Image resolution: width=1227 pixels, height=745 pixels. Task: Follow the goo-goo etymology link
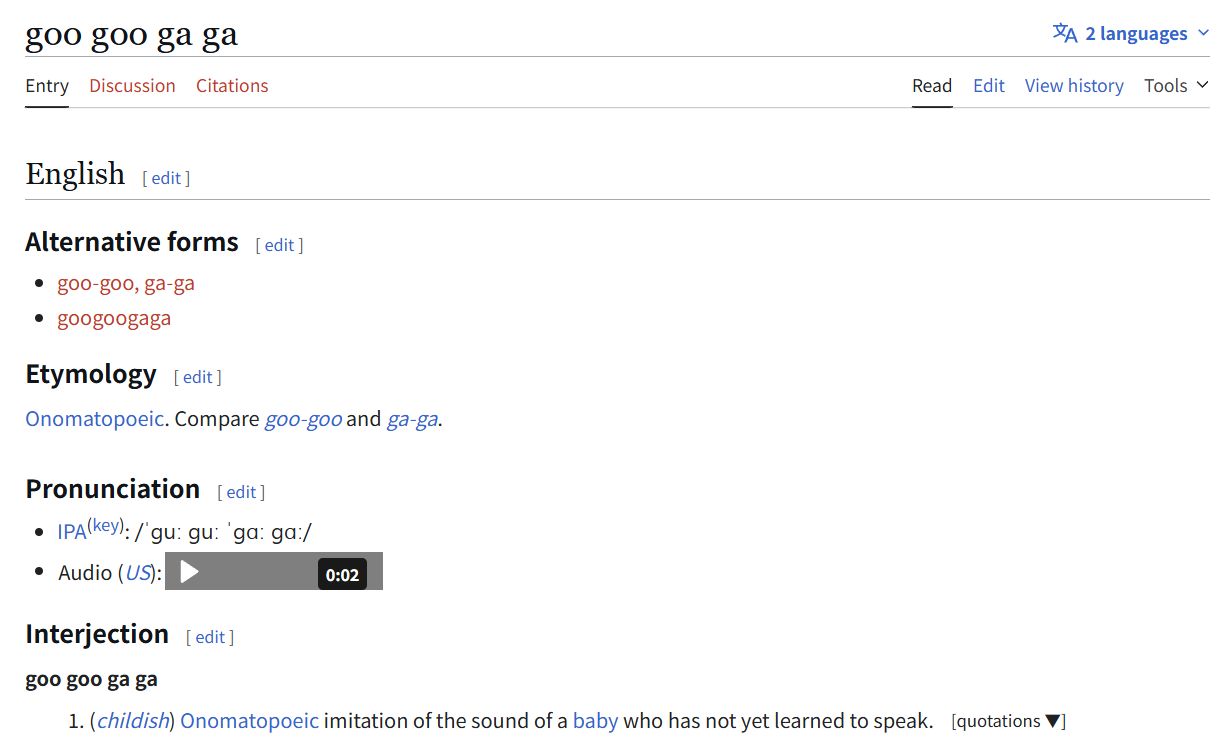pyautogui.click(x=303, y=419)
